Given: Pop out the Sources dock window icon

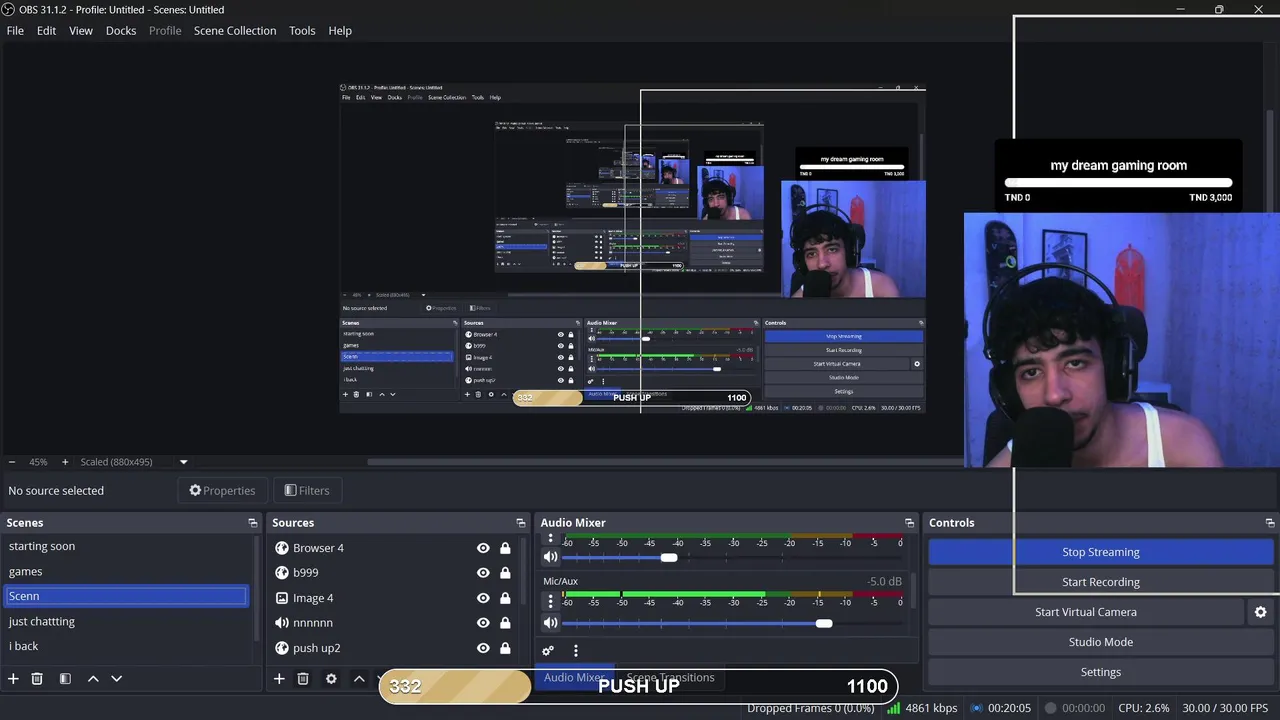Looking at the screenshot, I should point(521,523).
